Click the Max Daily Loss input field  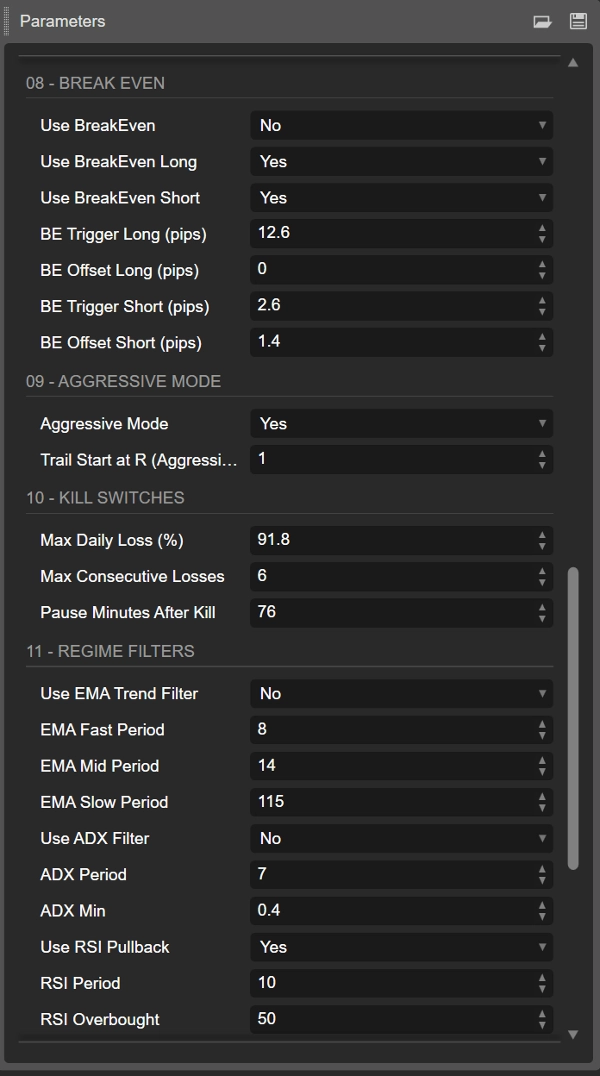click(x=390, y=540)
